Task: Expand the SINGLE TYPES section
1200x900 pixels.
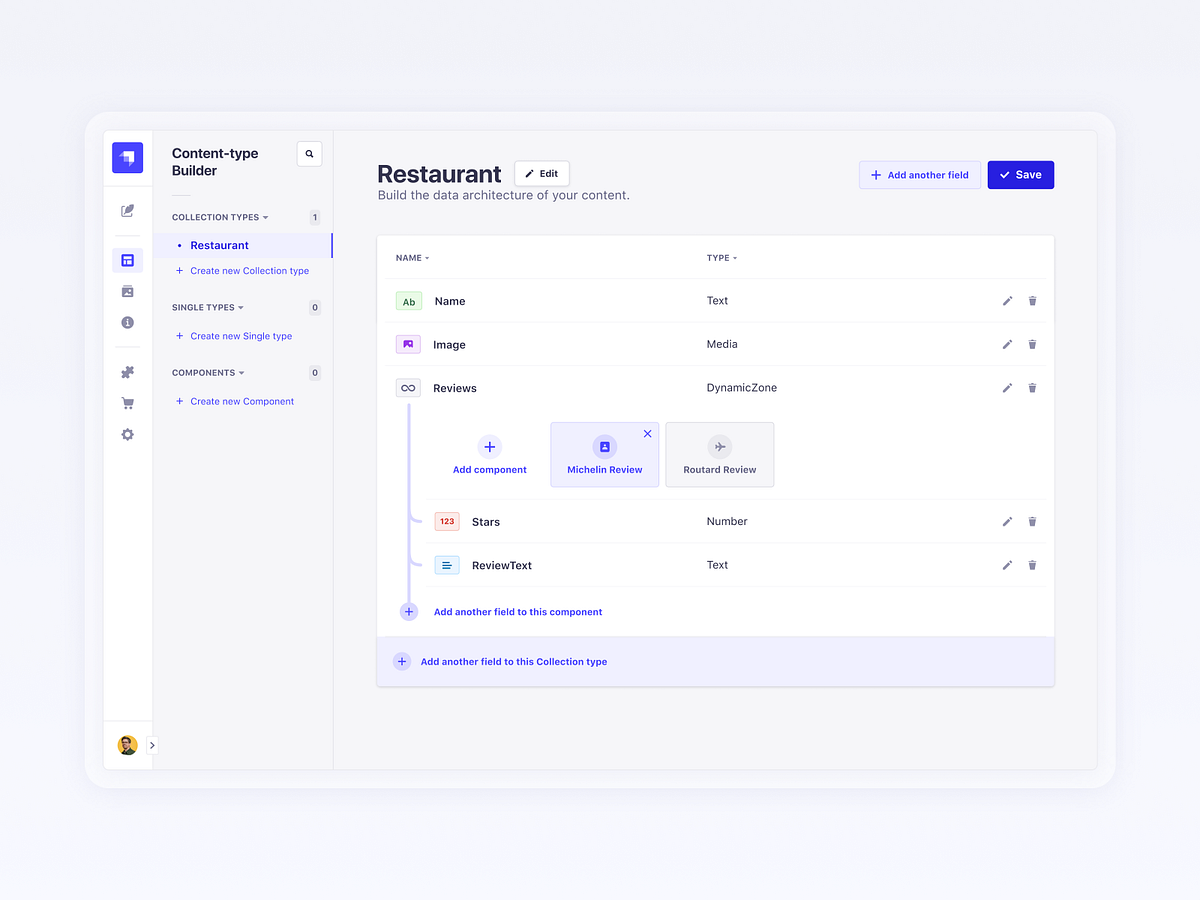Action: [x=240, y=307]
